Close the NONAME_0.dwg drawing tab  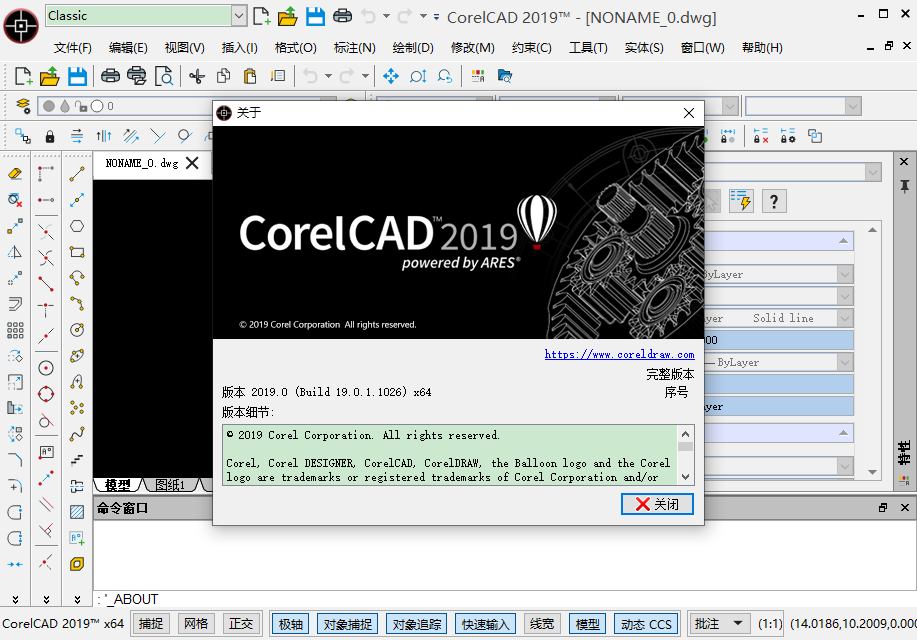tap(192, 163)
